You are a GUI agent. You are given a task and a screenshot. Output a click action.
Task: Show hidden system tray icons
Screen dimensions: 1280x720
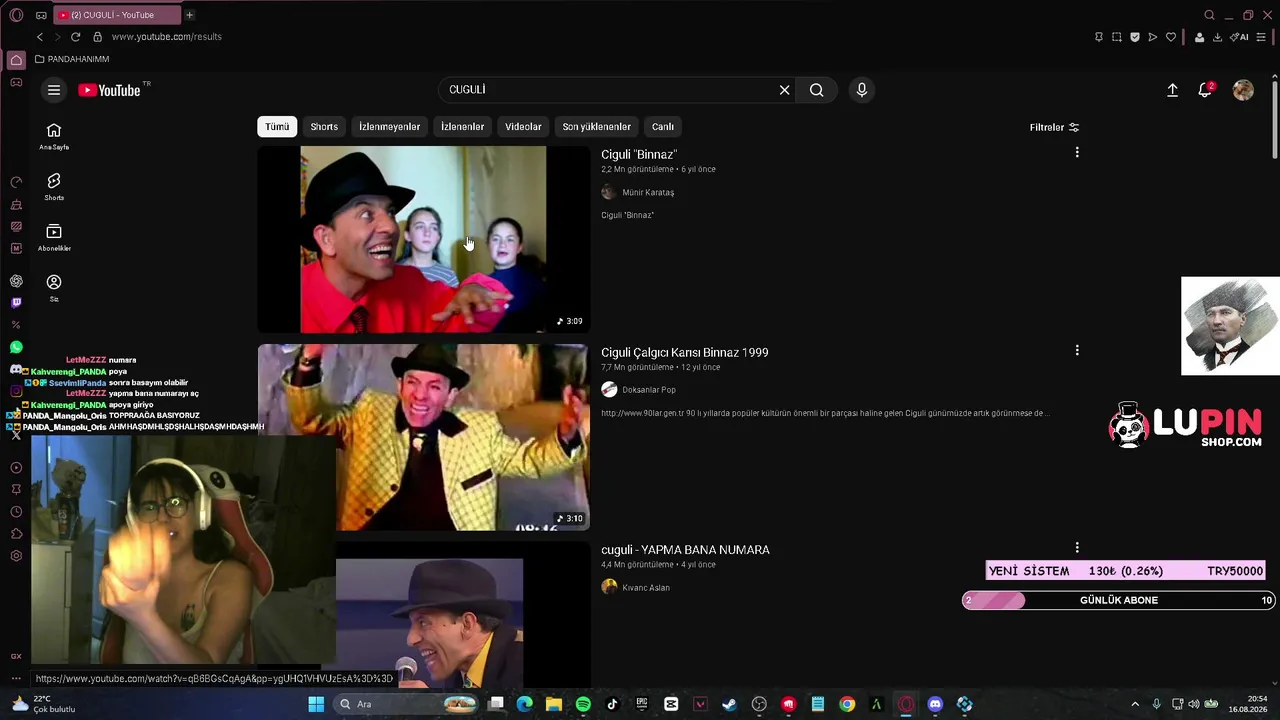click(x=1135, y=704)
